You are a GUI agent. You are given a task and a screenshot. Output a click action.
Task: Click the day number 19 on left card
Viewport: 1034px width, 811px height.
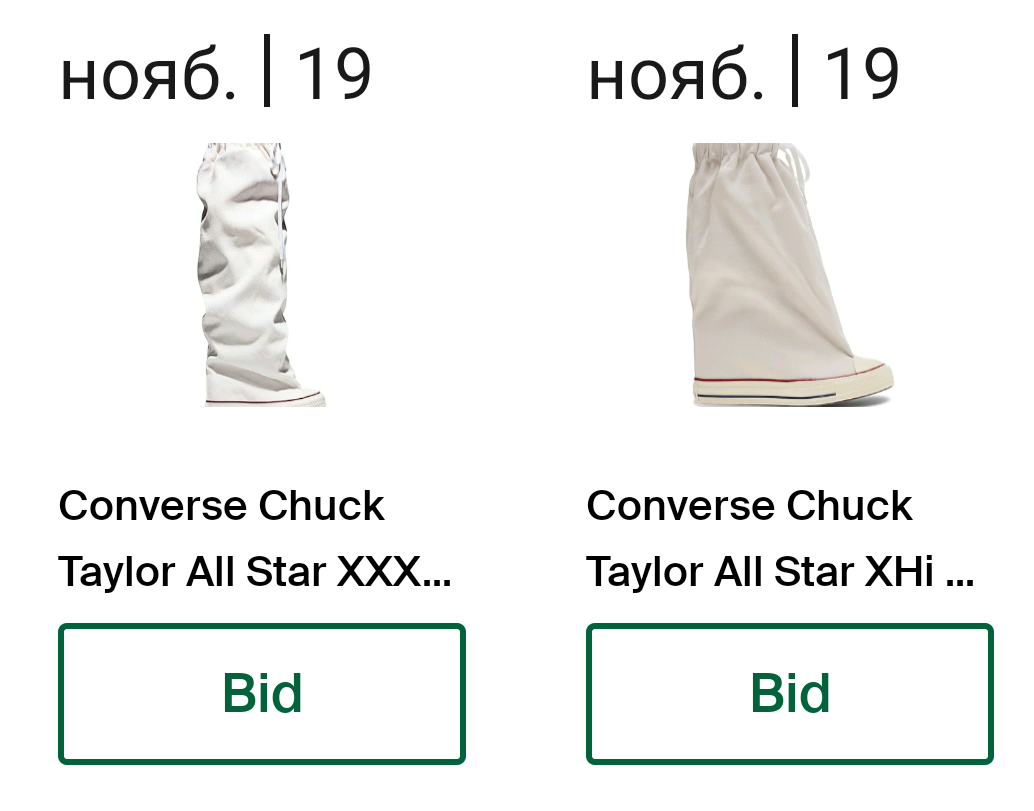pyautogui.click(x=334, y=74)
